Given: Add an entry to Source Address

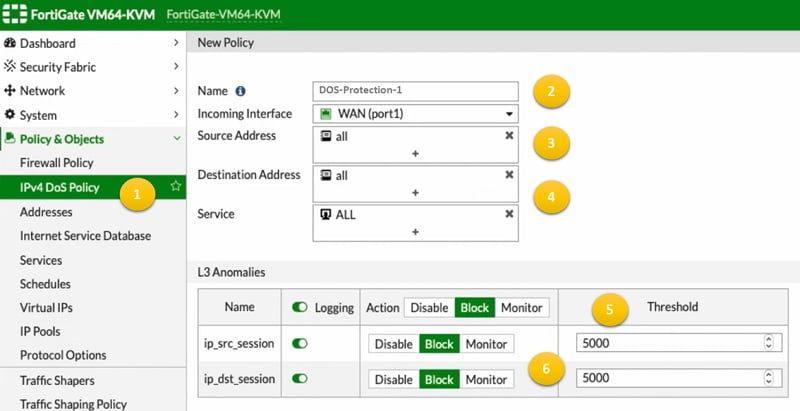Looking at the screenshot, I should 415,153.
